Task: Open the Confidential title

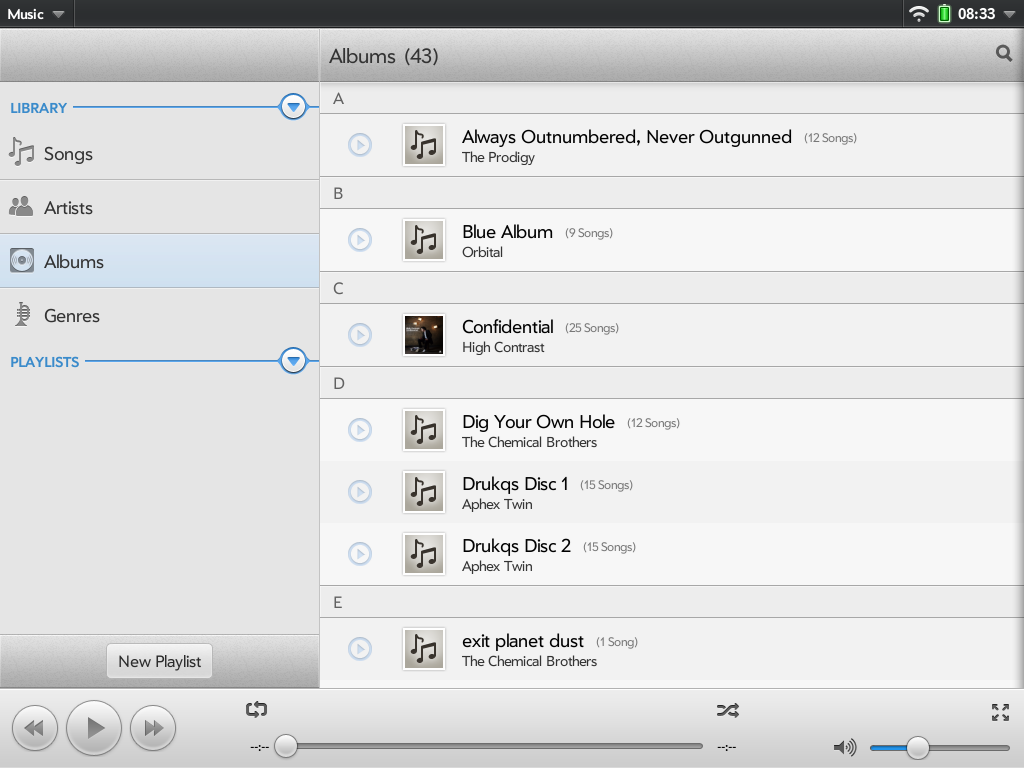Action: point(507,327)
